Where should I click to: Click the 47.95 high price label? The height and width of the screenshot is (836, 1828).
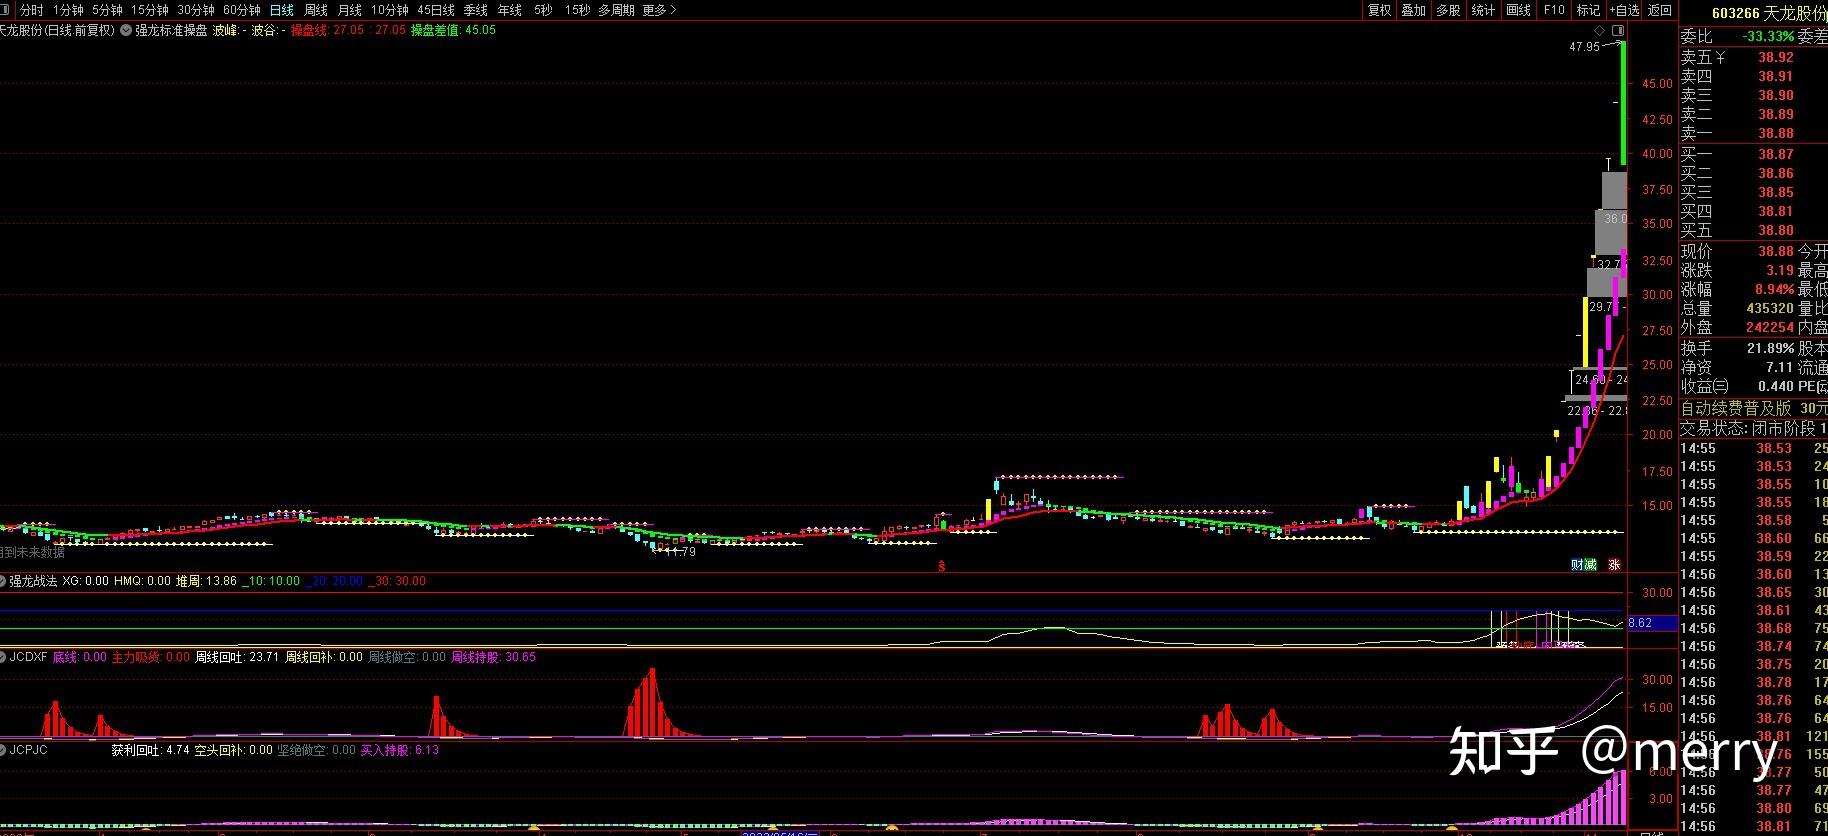point(1584,47)
